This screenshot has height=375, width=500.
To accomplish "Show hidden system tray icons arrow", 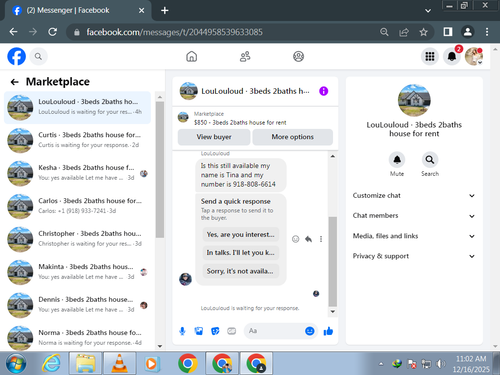I will (381, 364).
